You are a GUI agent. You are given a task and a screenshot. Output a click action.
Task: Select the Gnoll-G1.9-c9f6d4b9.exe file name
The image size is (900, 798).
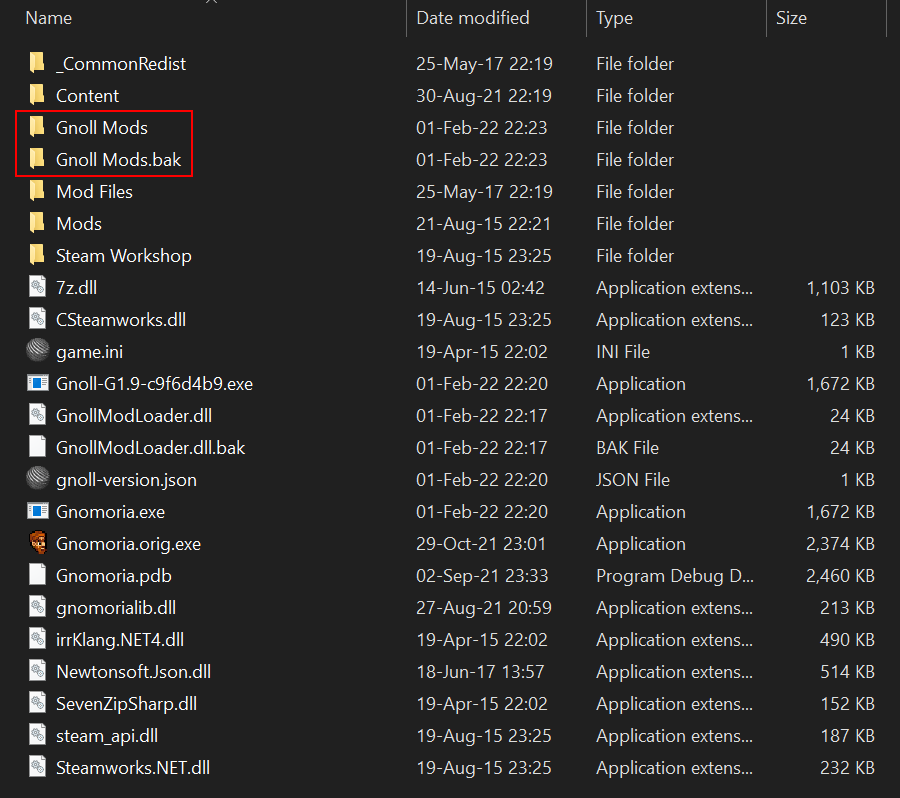click(x=154, y=384)
